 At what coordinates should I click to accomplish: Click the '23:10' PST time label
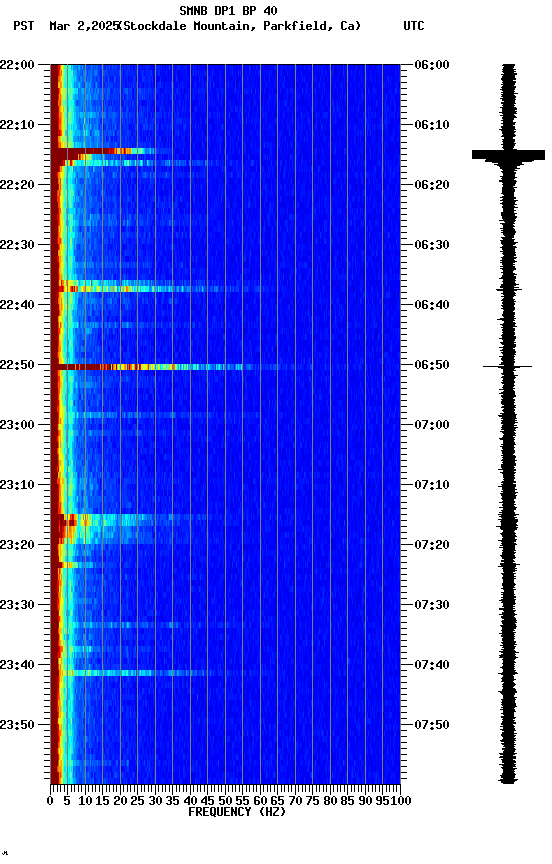[17, 485]
